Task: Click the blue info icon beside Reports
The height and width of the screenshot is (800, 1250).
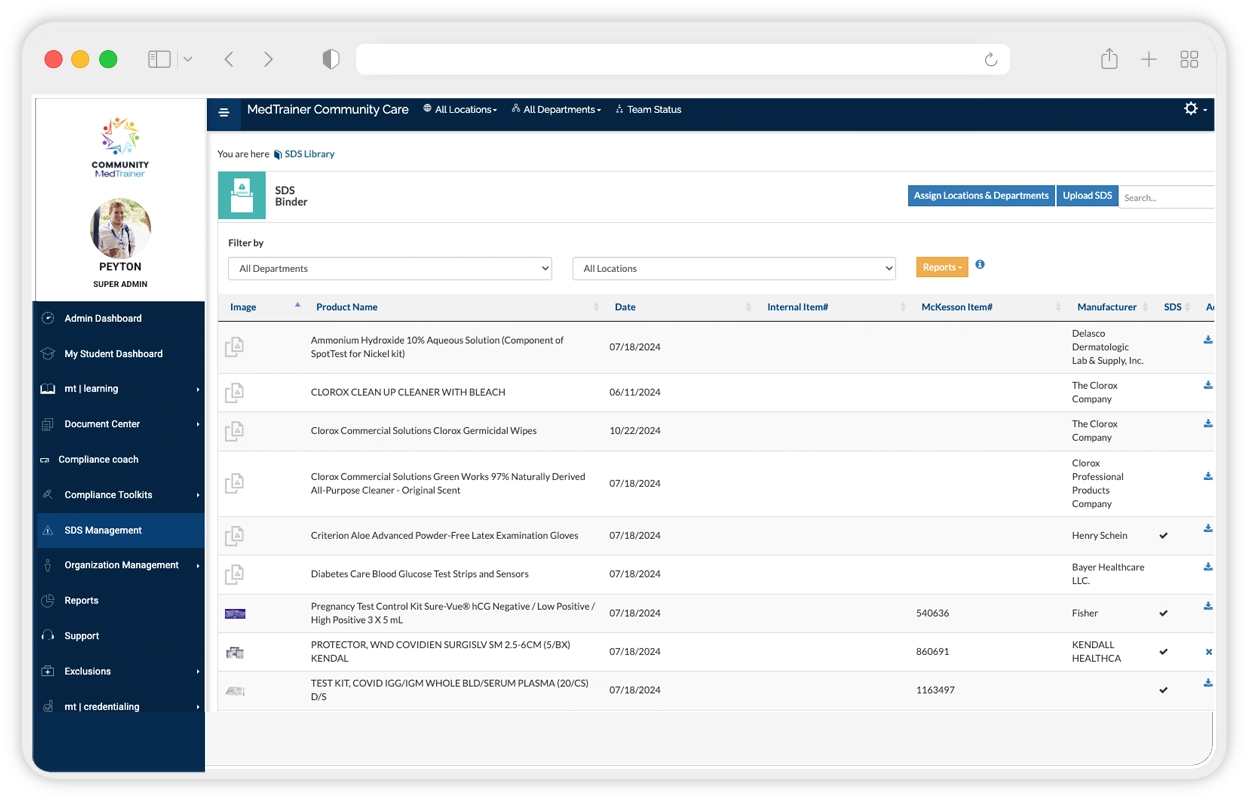Action: pyautogui.click(x=980, y=265)
